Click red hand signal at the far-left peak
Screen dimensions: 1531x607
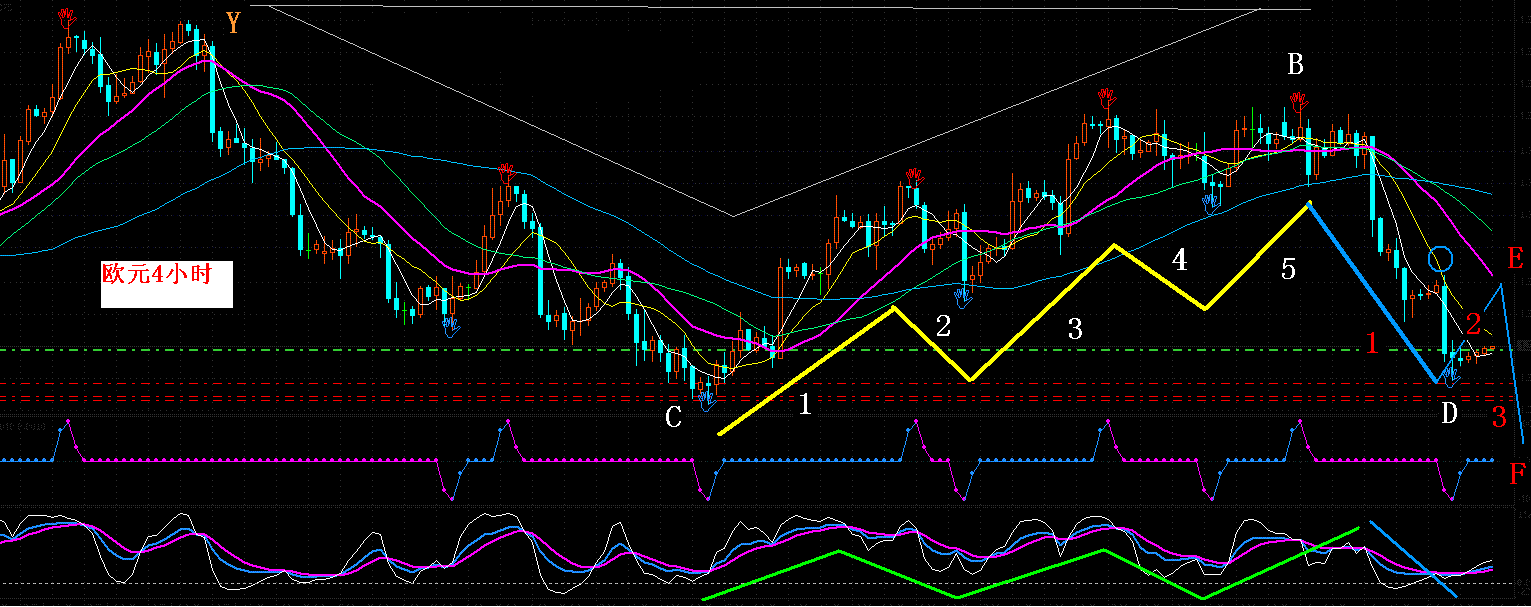coord(67,17)
